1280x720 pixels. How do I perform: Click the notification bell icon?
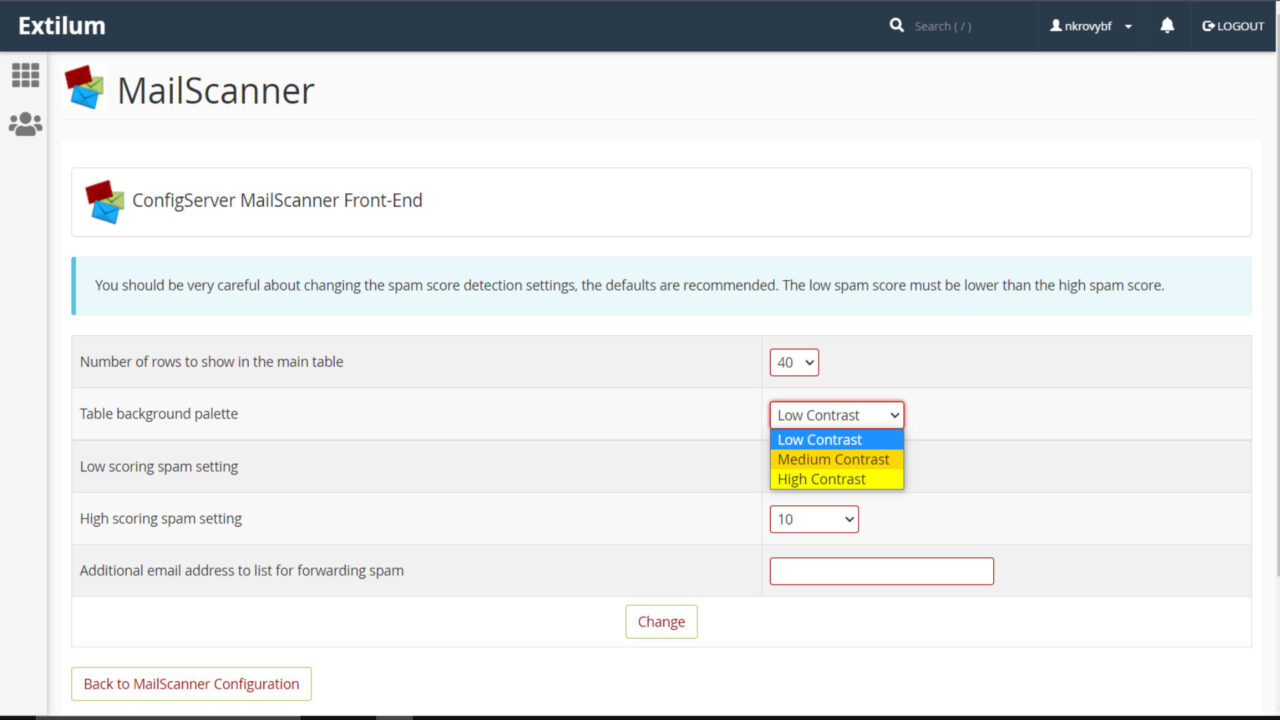point(1166,25)
